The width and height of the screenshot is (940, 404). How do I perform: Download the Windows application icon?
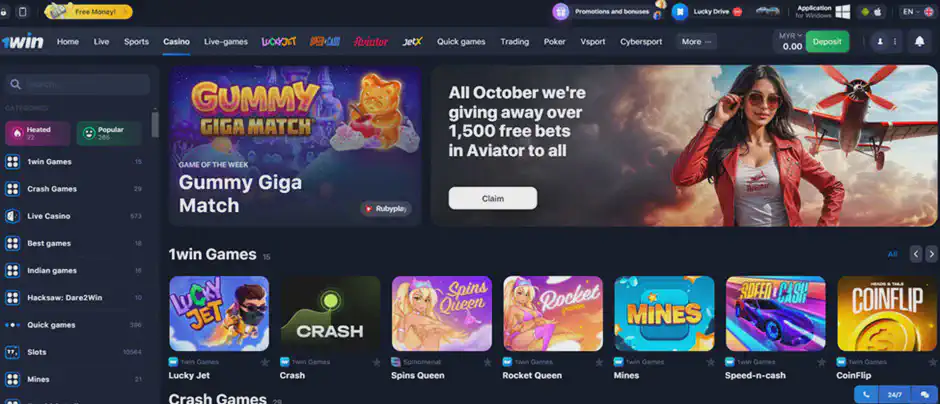[x=842, y=12]
